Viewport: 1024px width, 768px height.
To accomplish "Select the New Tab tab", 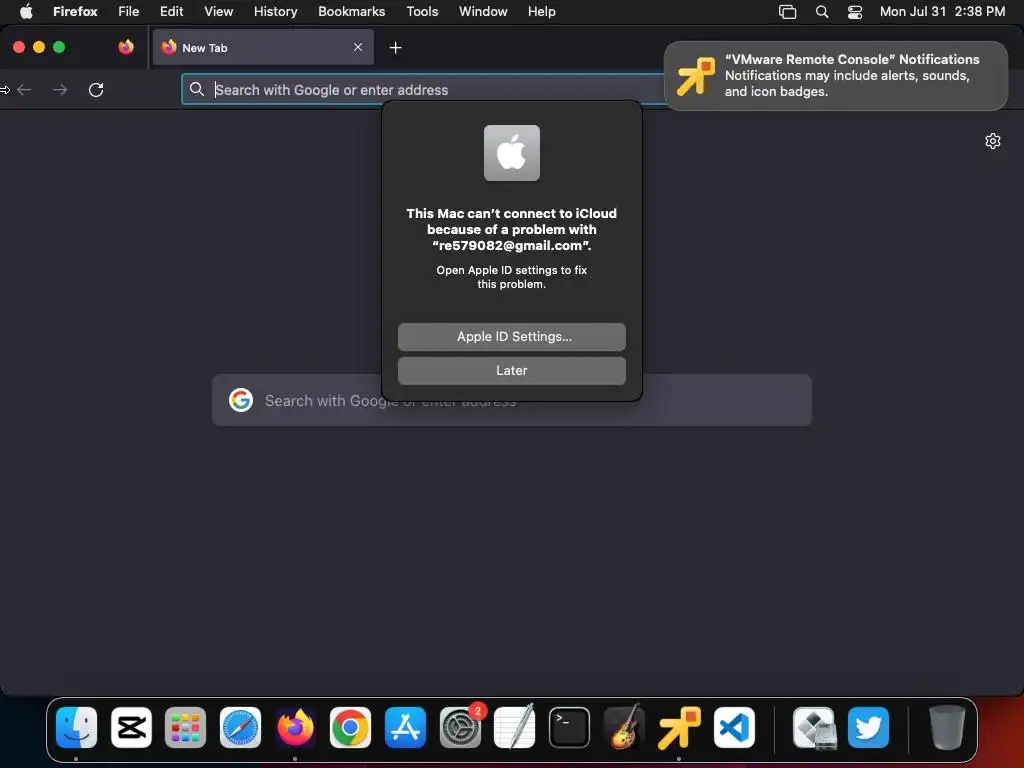I will [x=263, y=47].
